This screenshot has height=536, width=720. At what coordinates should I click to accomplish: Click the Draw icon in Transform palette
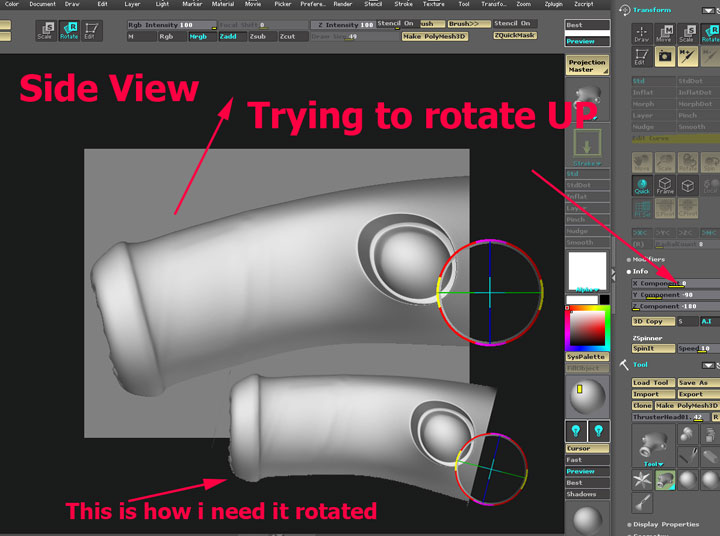[641, 34]
